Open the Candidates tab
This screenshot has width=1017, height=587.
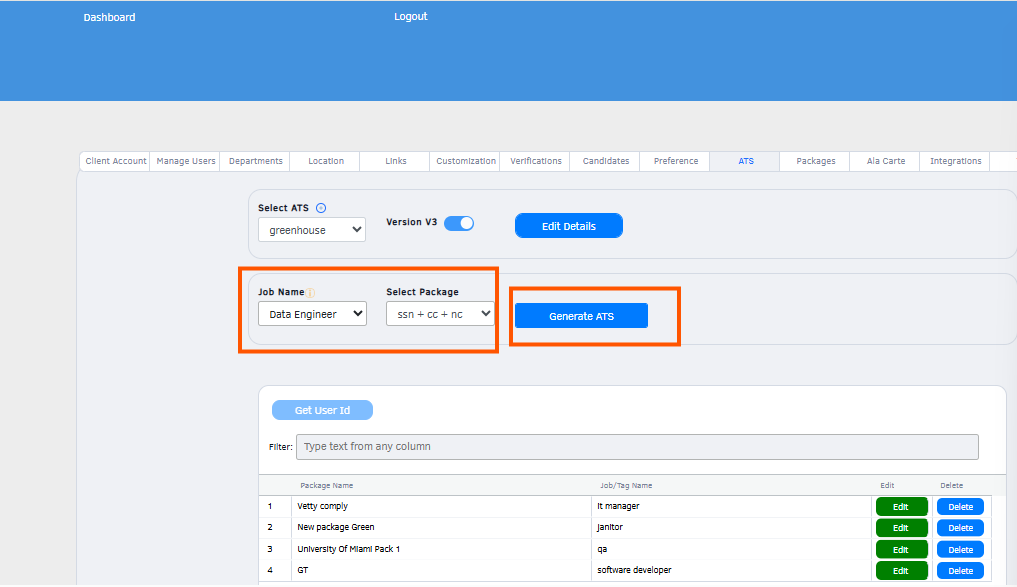605,161
